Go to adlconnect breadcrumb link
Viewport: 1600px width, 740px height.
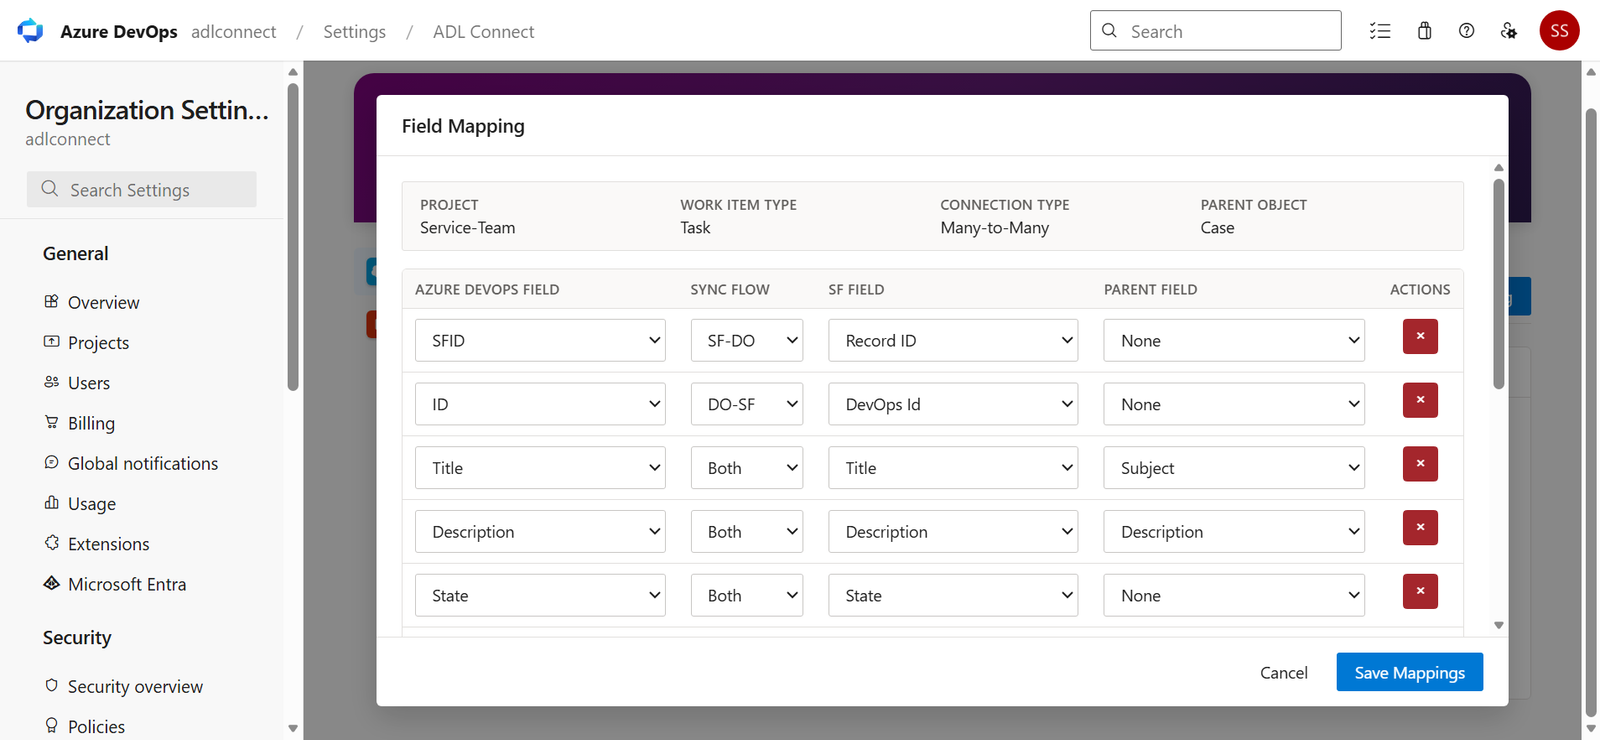click(234, 31)
